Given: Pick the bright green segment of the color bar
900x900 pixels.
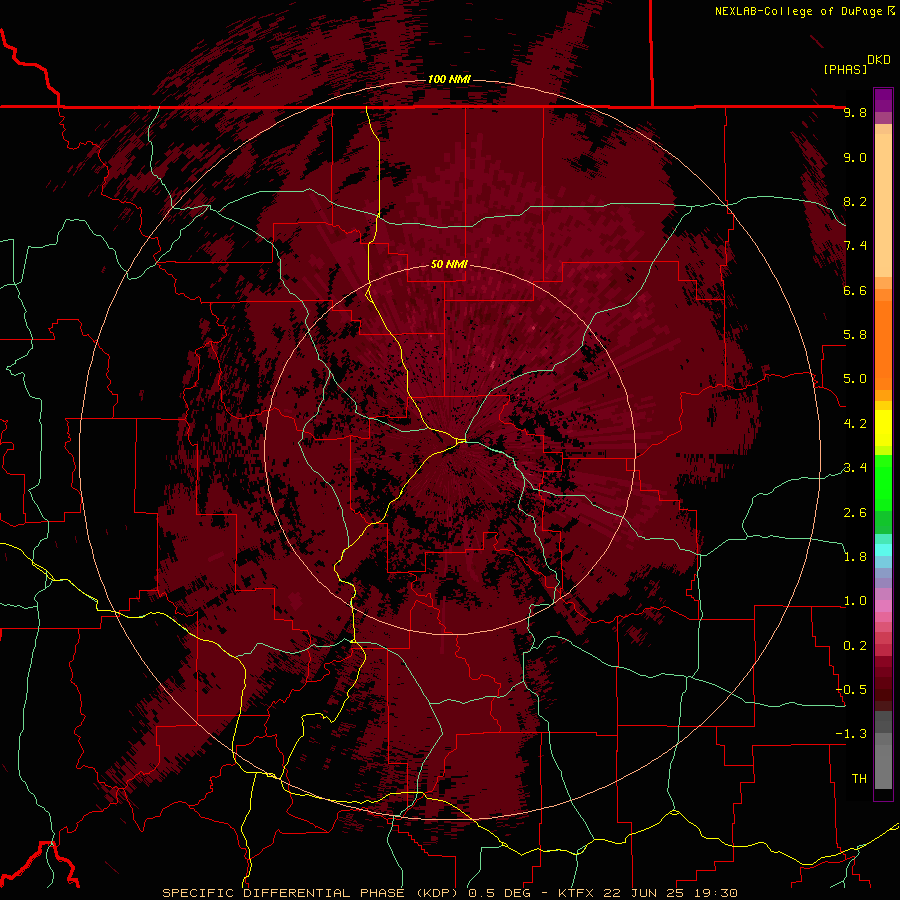Looking at the screenshot, I should click(883, 482).
